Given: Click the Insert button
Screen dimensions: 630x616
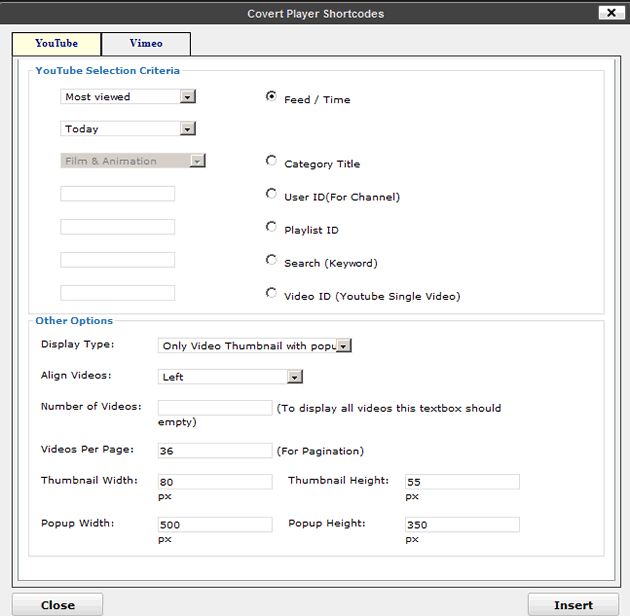Looking at the screenshot, I should pyautogui.click(x=573, y=605).
